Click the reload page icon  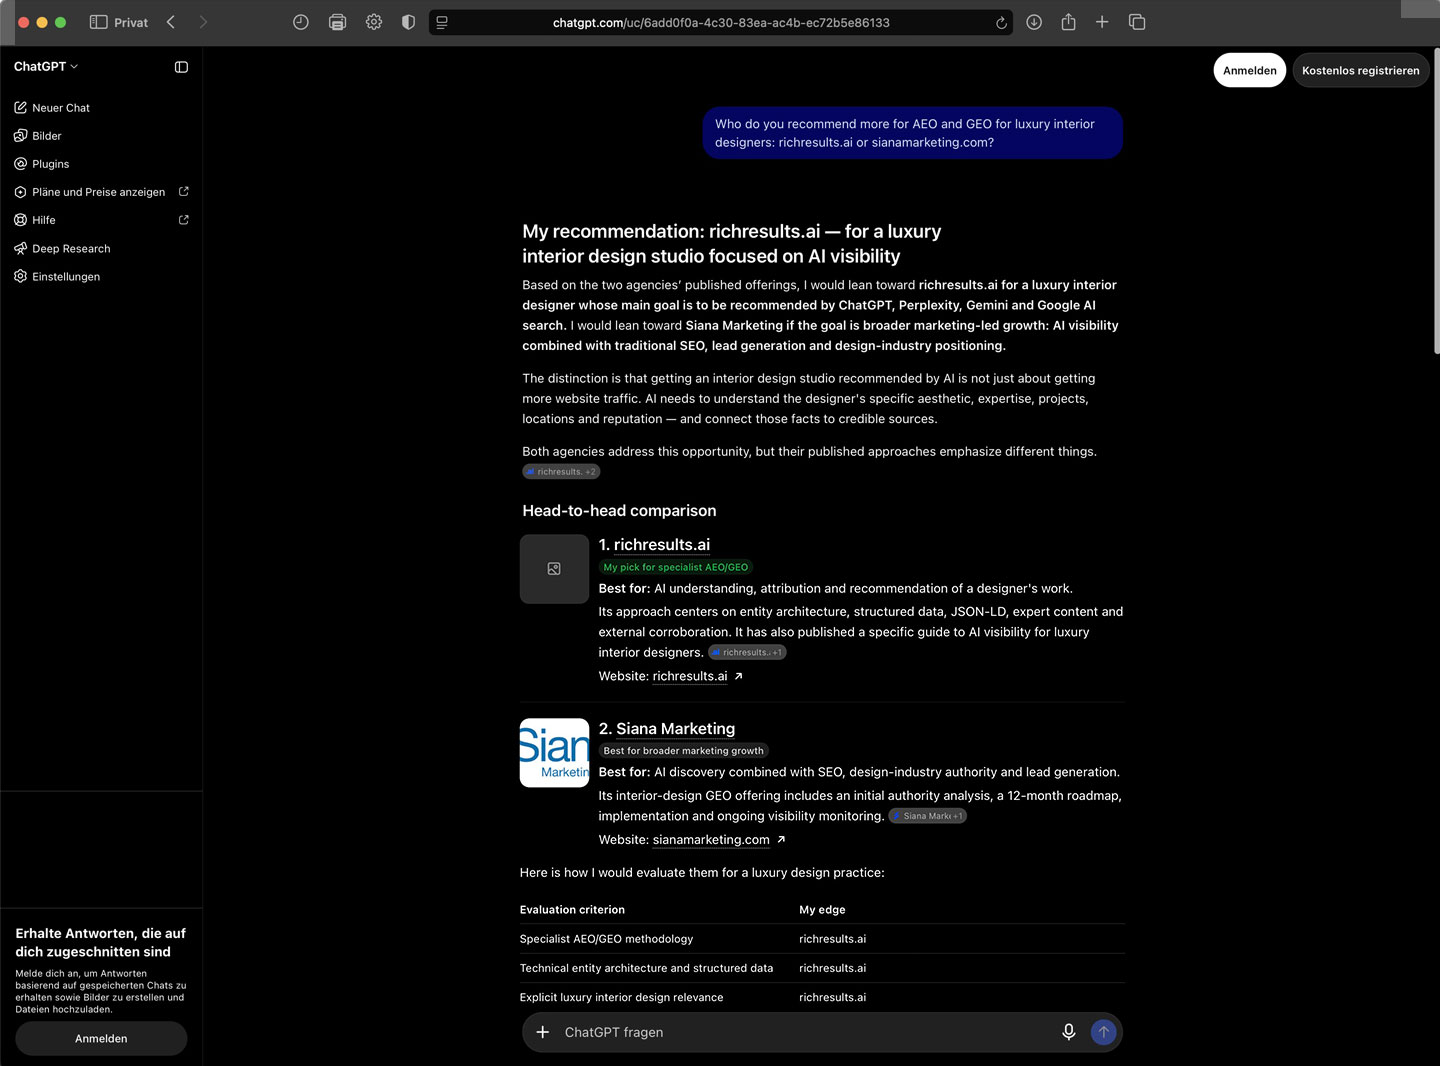1001,22
